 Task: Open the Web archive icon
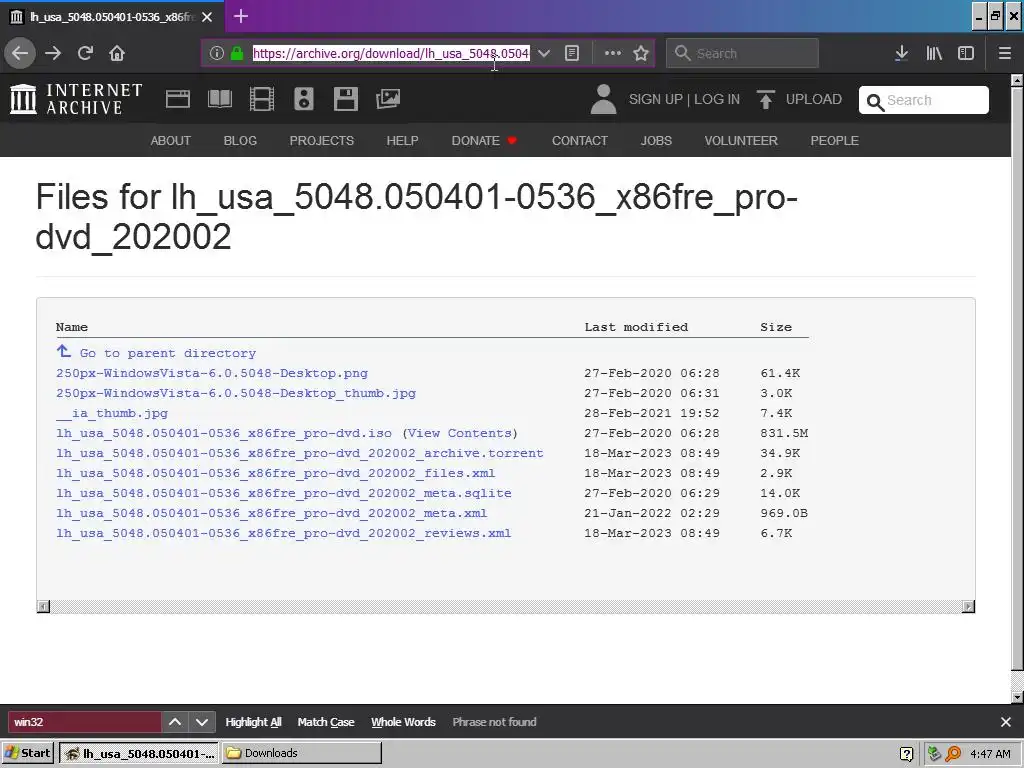pyautogui.click(x=178, y=99)
